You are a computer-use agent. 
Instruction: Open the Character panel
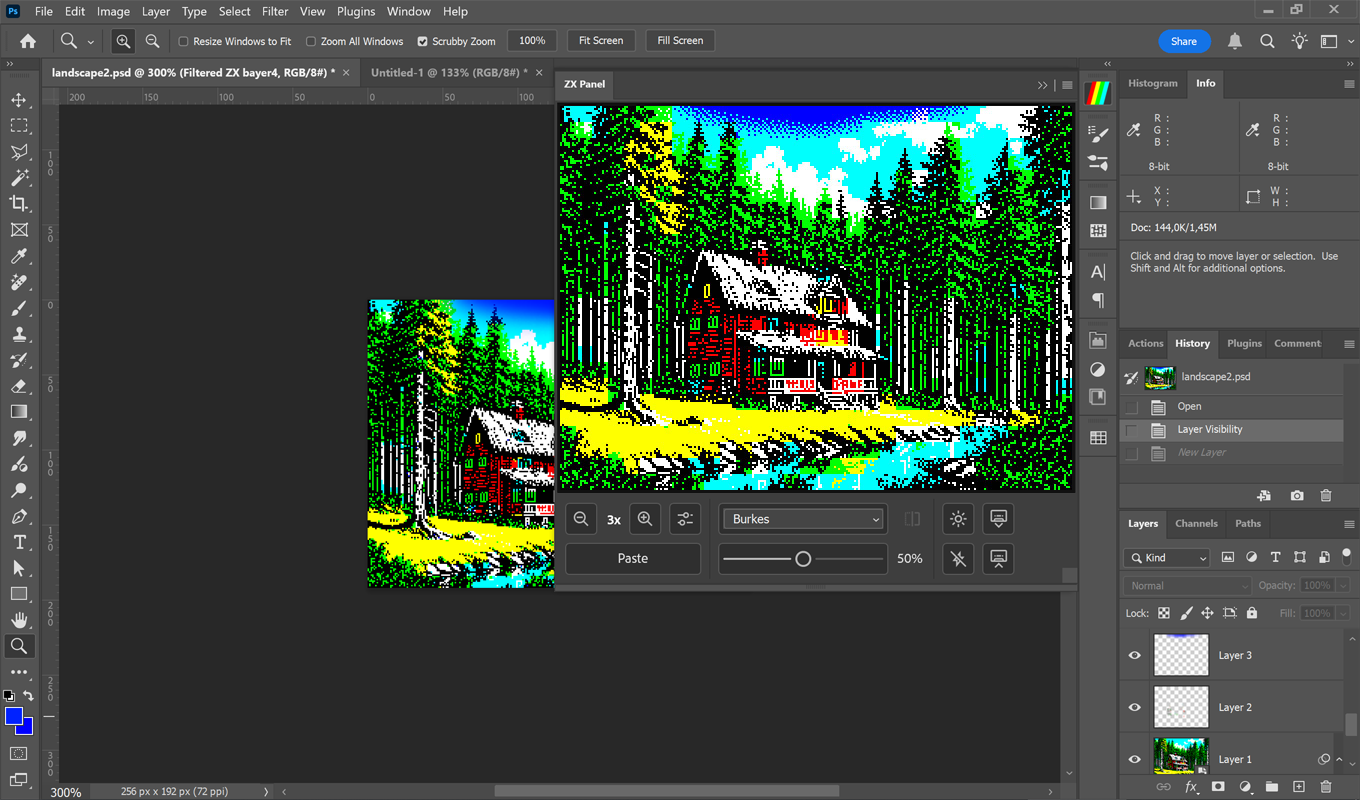pos(1097,271)
